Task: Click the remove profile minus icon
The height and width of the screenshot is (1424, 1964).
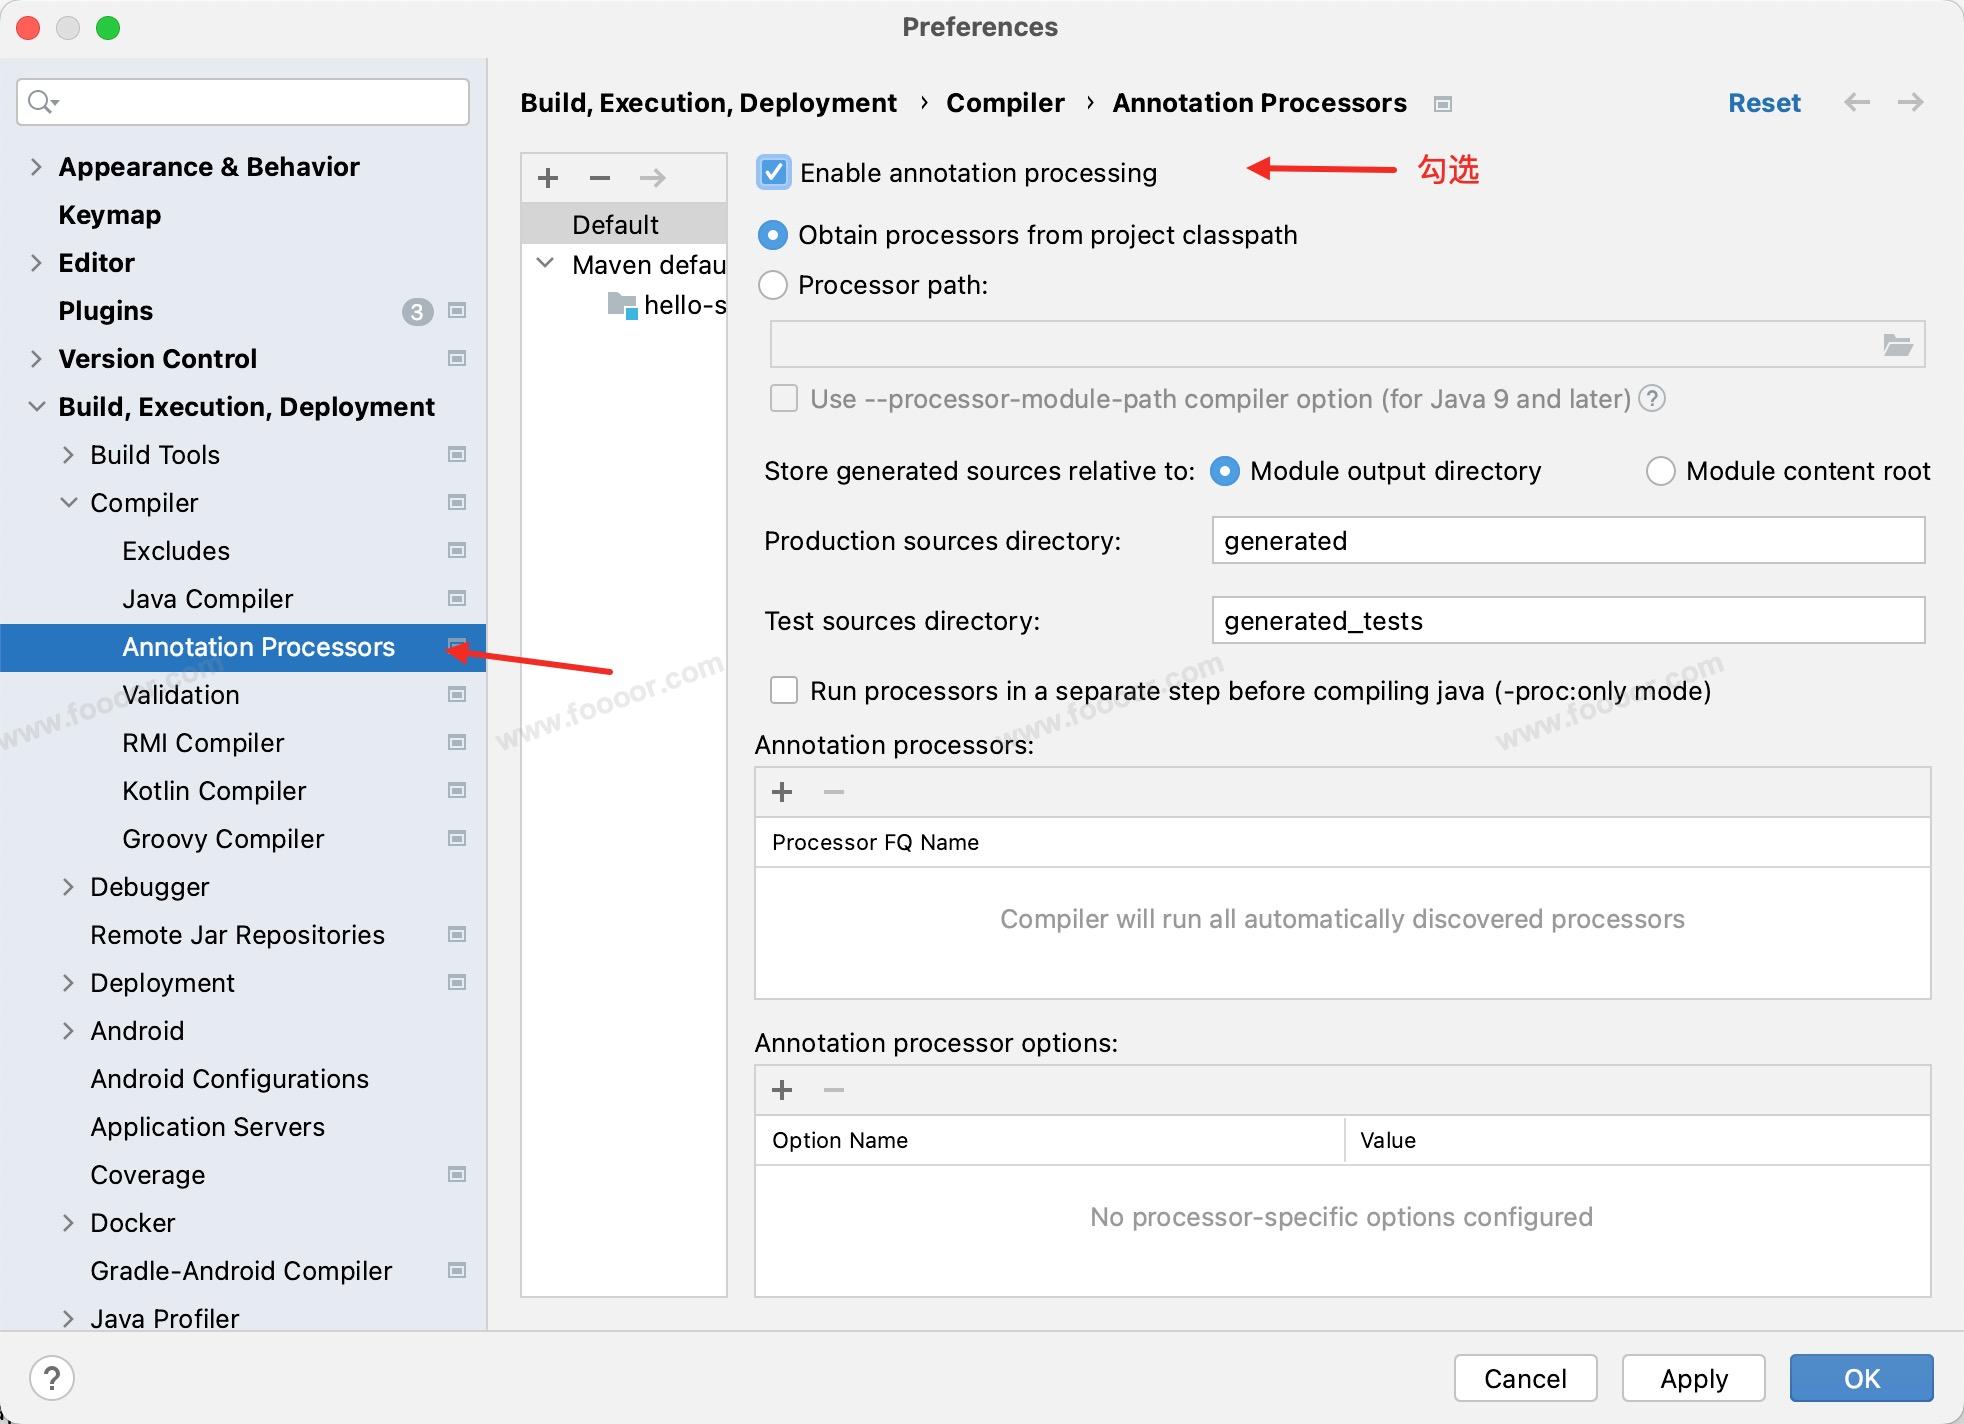Action: [600, 178]
